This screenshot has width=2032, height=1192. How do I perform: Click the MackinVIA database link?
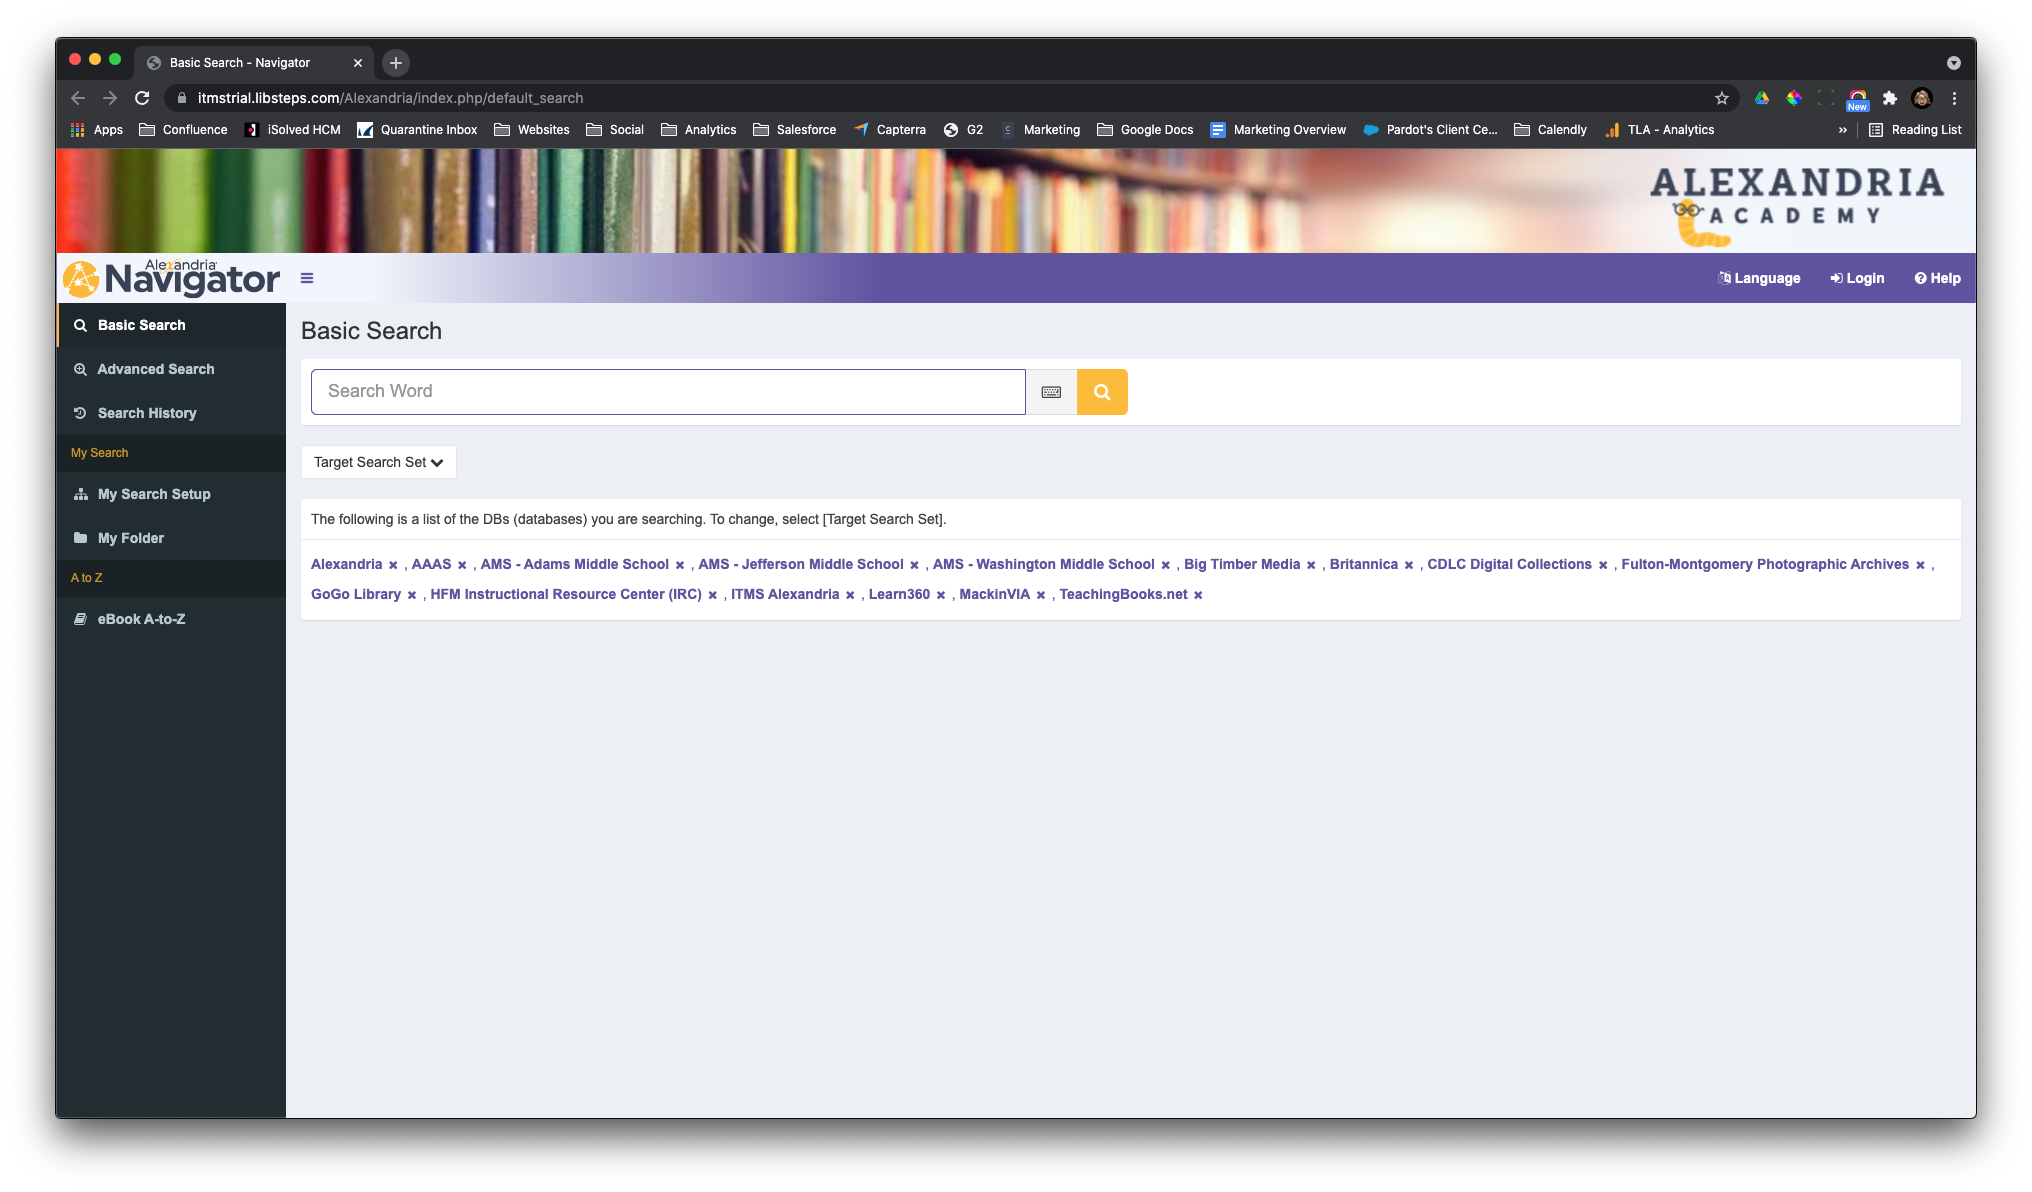click(994, 594)
